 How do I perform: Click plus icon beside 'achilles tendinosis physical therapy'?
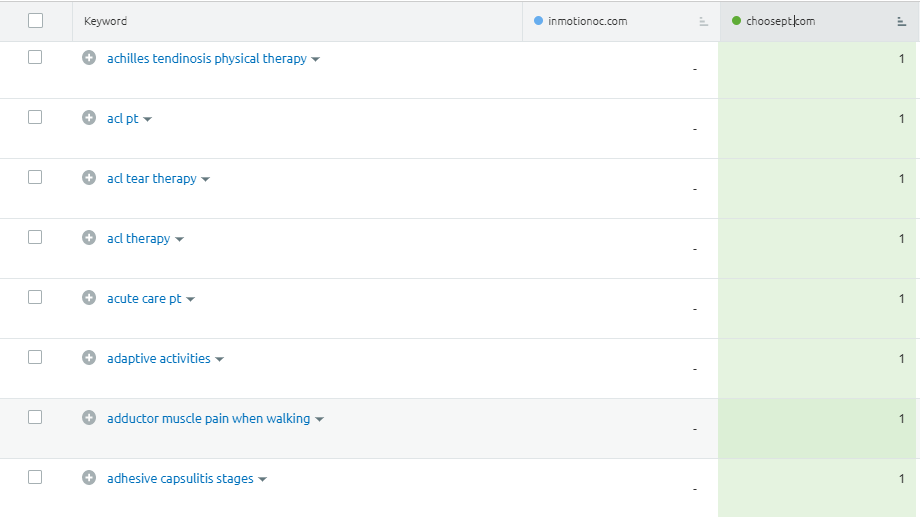89,58
